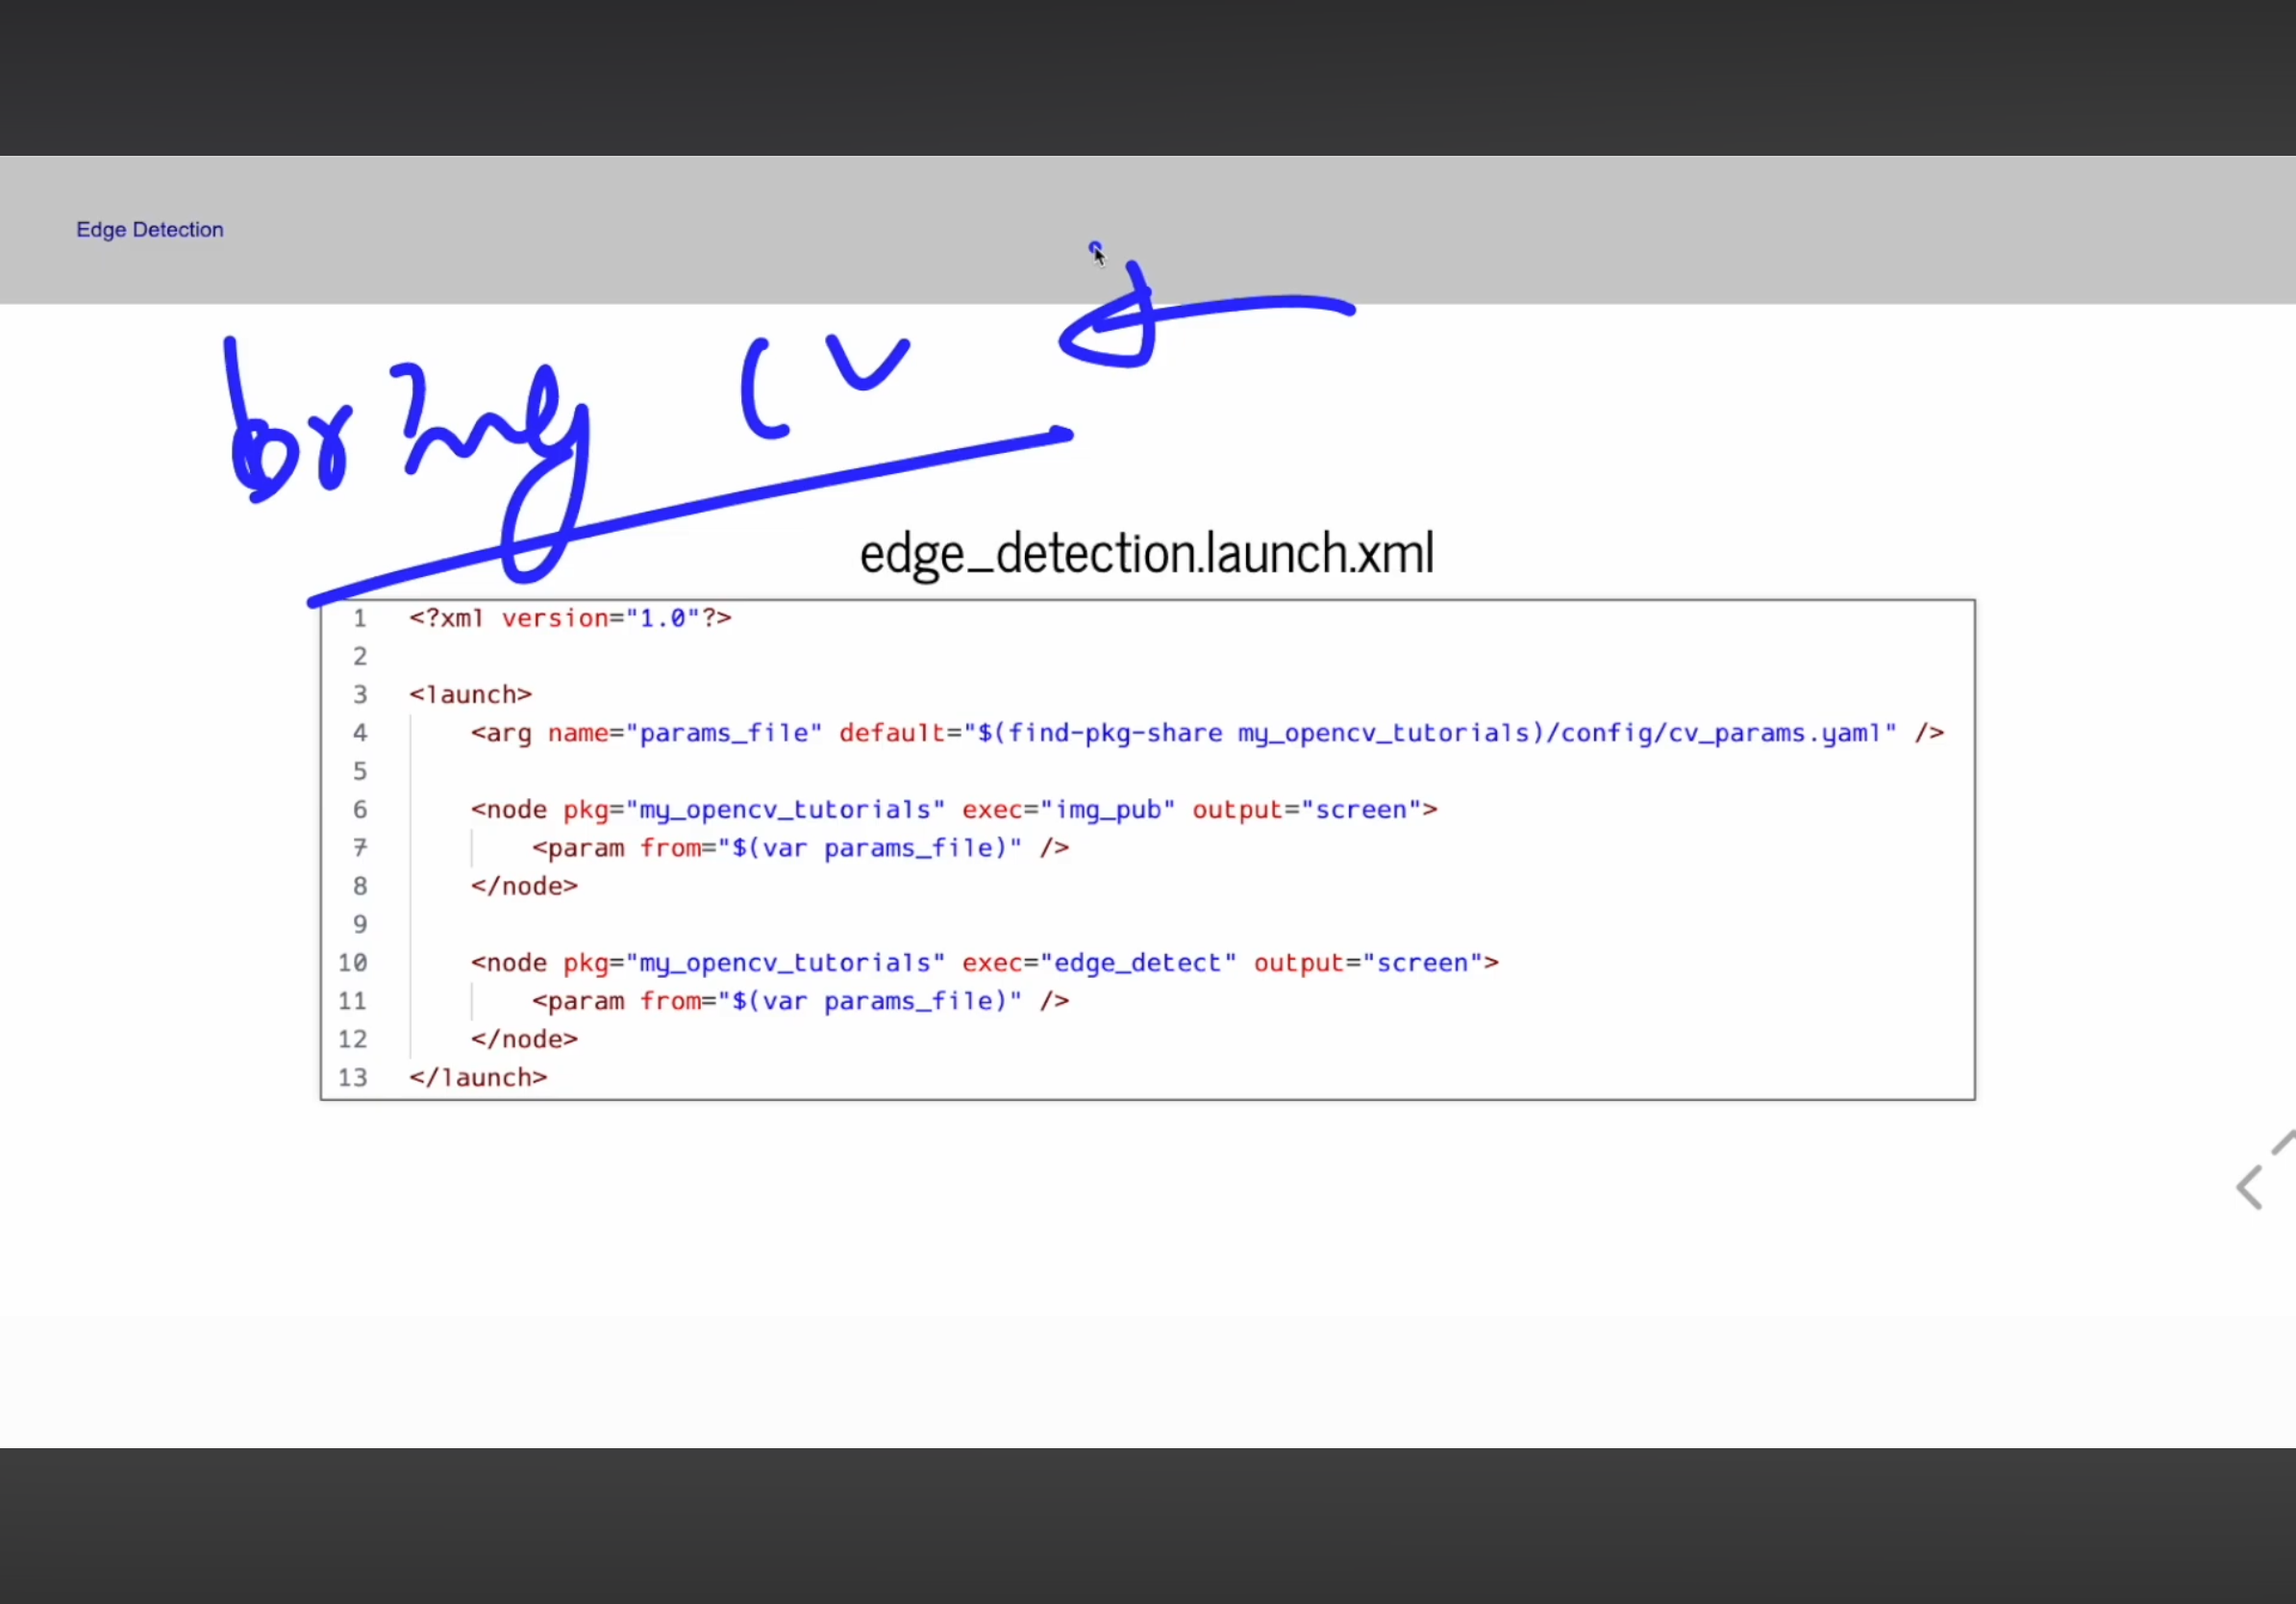Viewport: 2296px width, 1604px height.
Task: Click the closing node tag on line 8
Action: (524, 886)
